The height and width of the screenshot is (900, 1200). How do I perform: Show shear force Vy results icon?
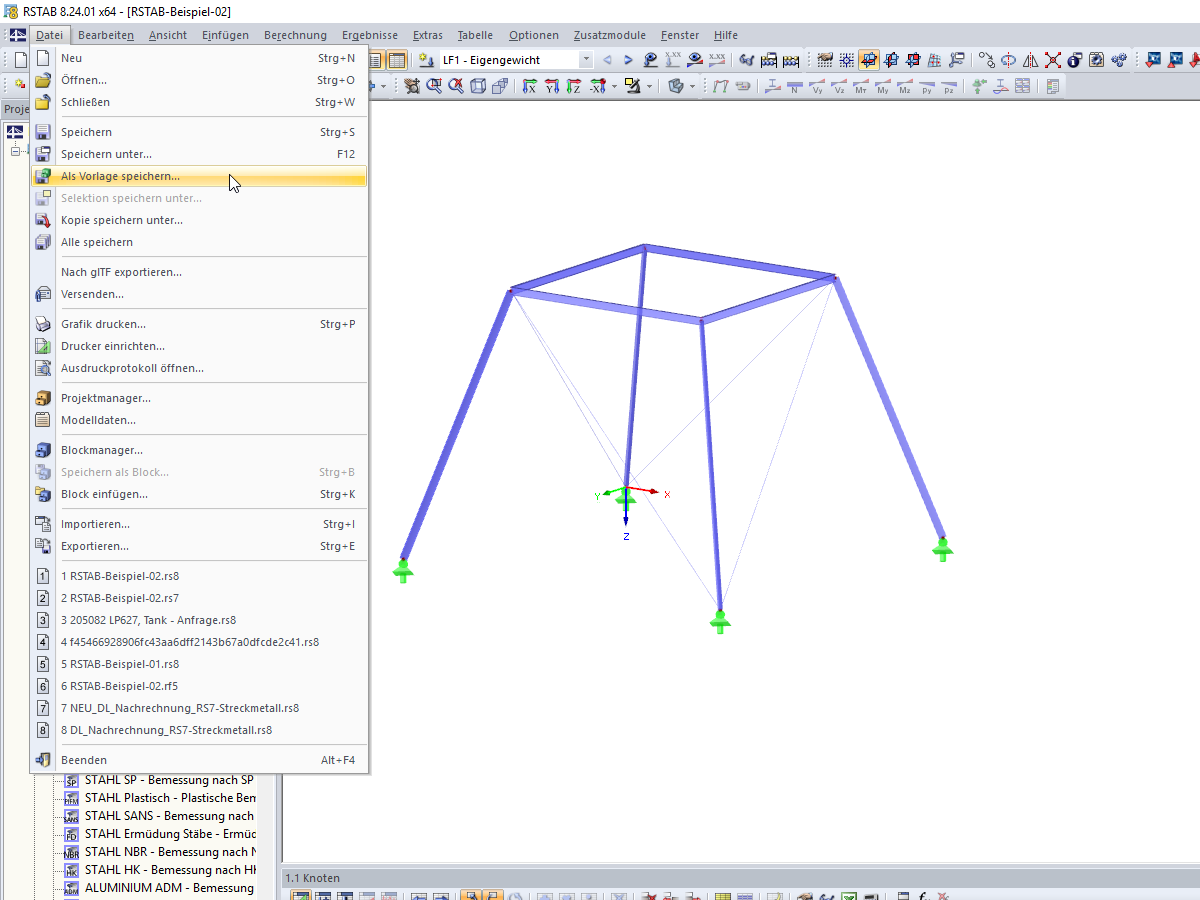click(816, 87)
